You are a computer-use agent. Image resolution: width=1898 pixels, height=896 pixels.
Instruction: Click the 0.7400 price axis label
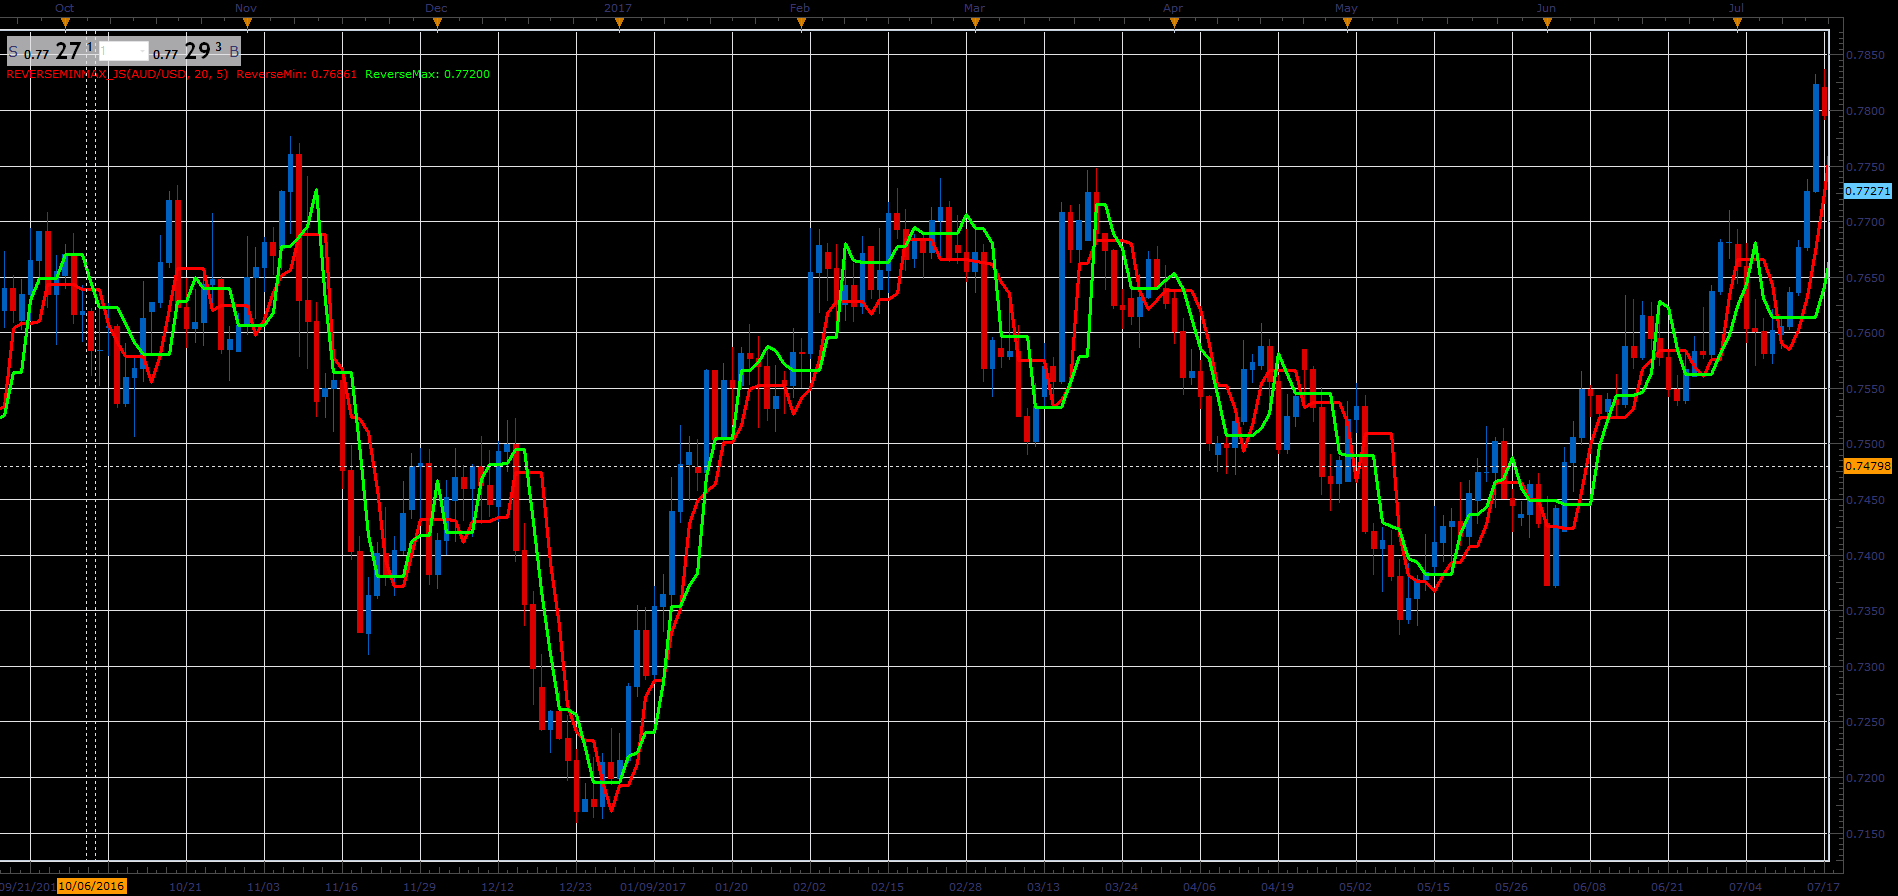(x=1866, y=556)
